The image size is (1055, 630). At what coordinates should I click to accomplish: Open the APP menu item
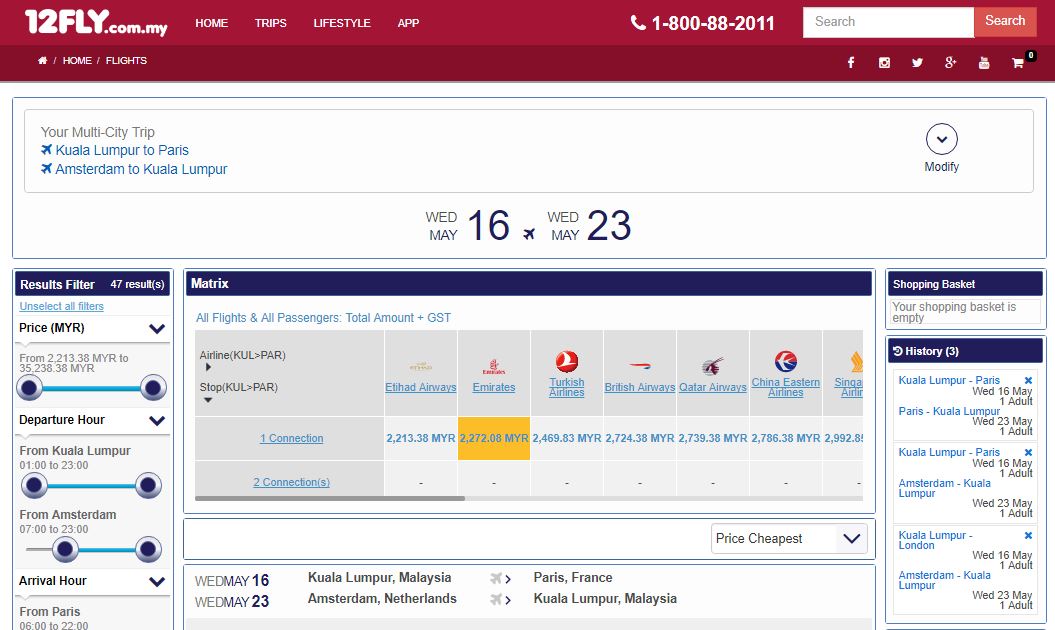[x=408, y=23]
